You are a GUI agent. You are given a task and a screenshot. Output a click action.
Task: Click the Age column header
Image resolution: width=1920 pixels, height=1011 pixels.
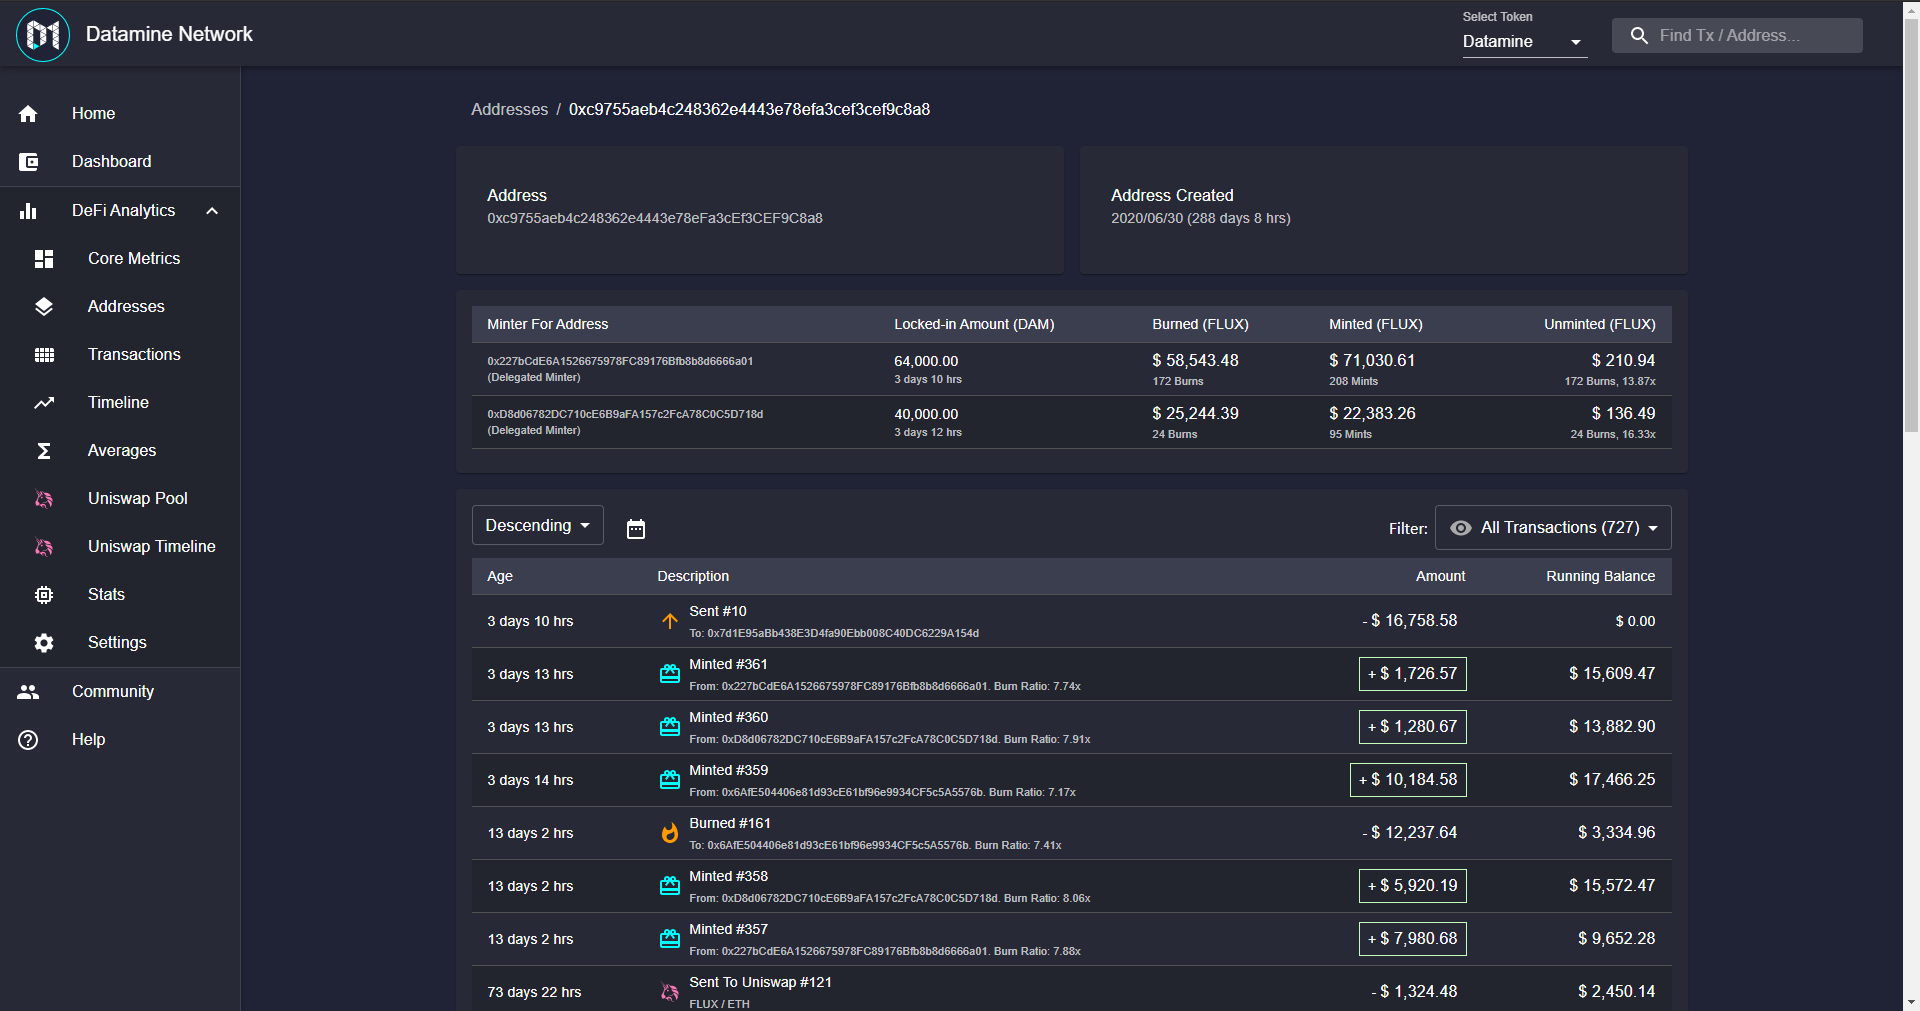pos(500,577)
